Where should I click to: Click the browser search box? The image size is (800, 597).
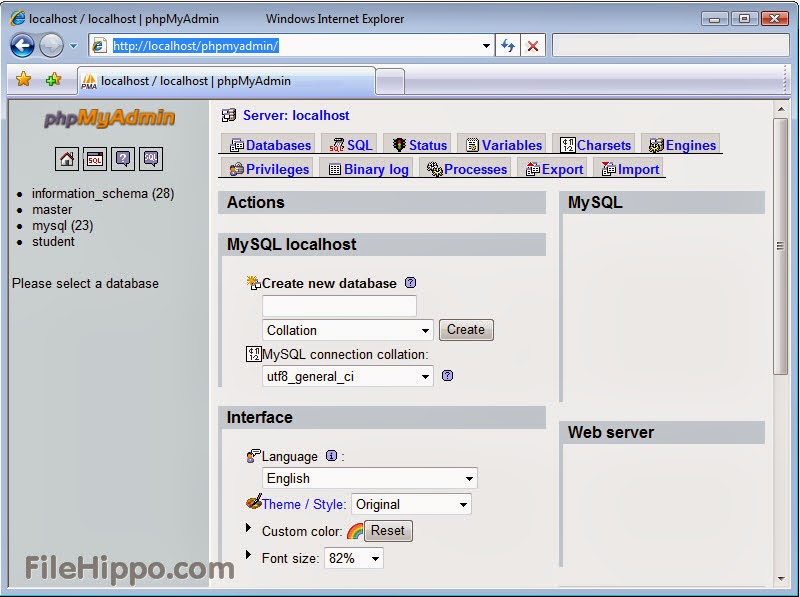coord(671,45)
